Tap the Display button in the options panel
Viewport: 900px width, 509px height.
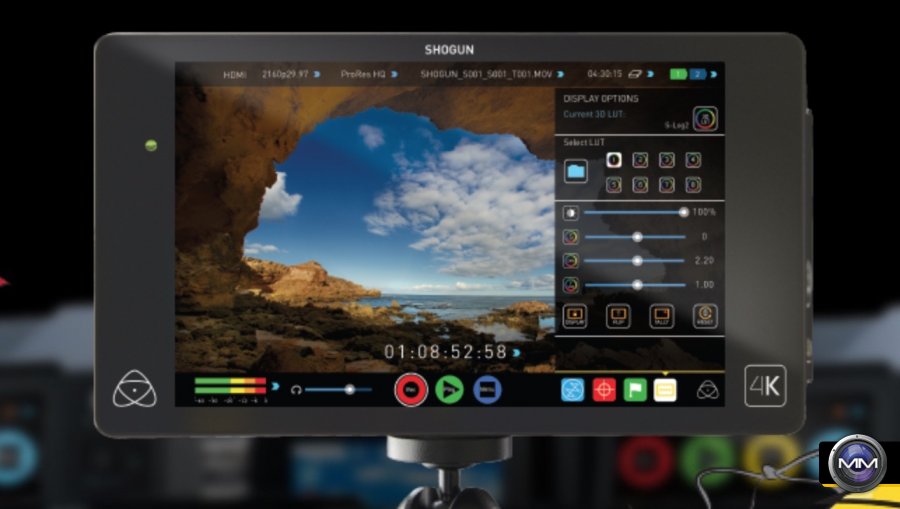(x=575, y=316)
